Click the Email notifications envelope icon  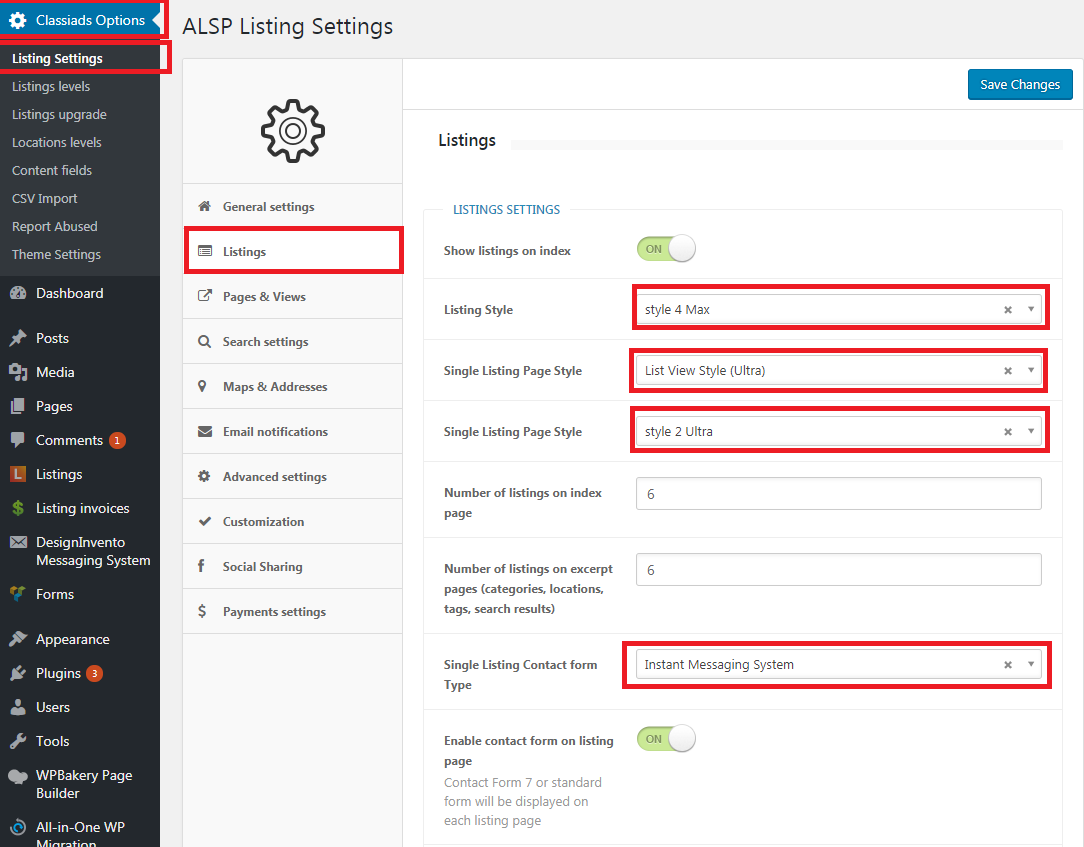tap(205, 431)
